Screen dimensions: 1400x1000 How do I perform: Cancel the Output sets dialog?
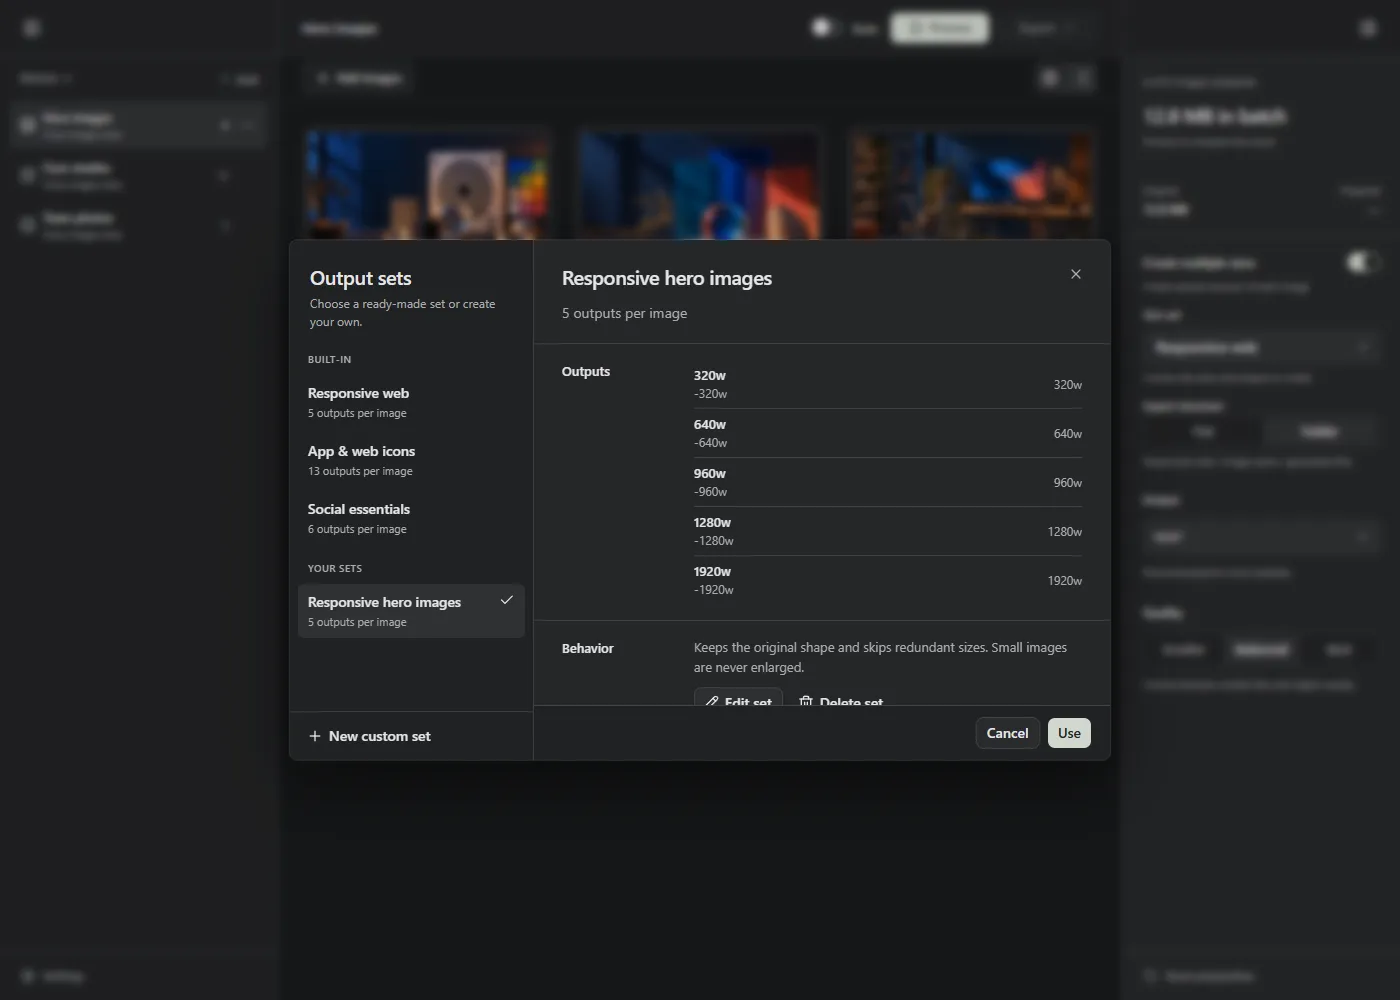click(1007, 733)
